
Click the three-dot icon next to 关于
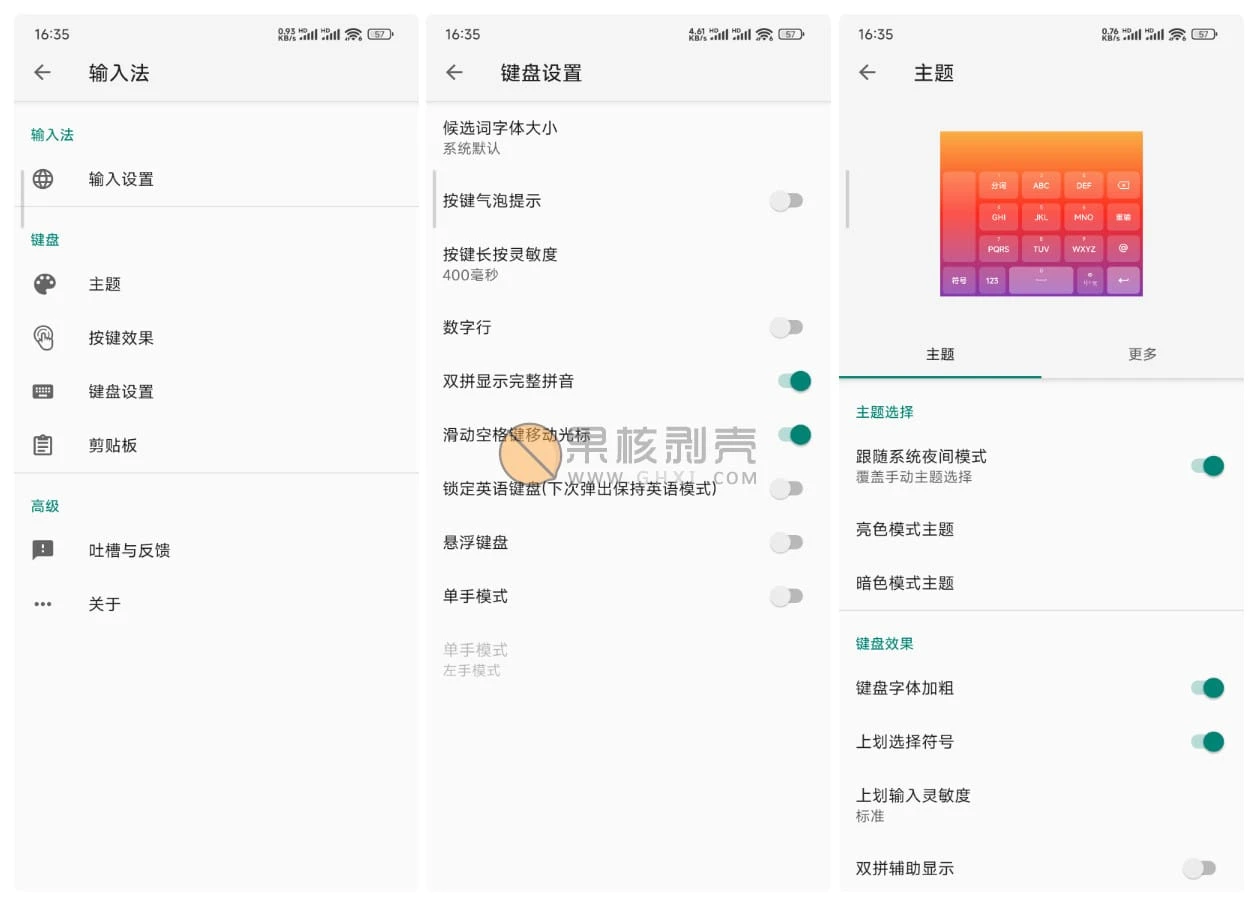click(x=43, y=604)
